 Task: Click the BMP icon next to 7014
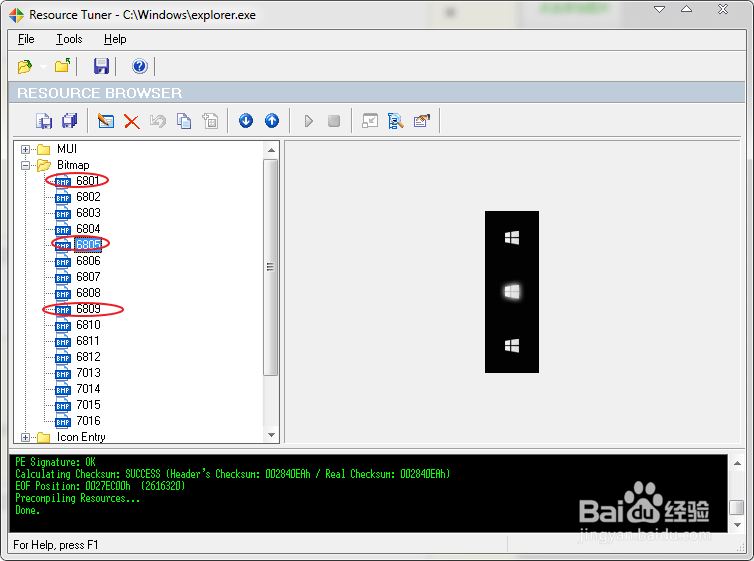click(63, 389)
